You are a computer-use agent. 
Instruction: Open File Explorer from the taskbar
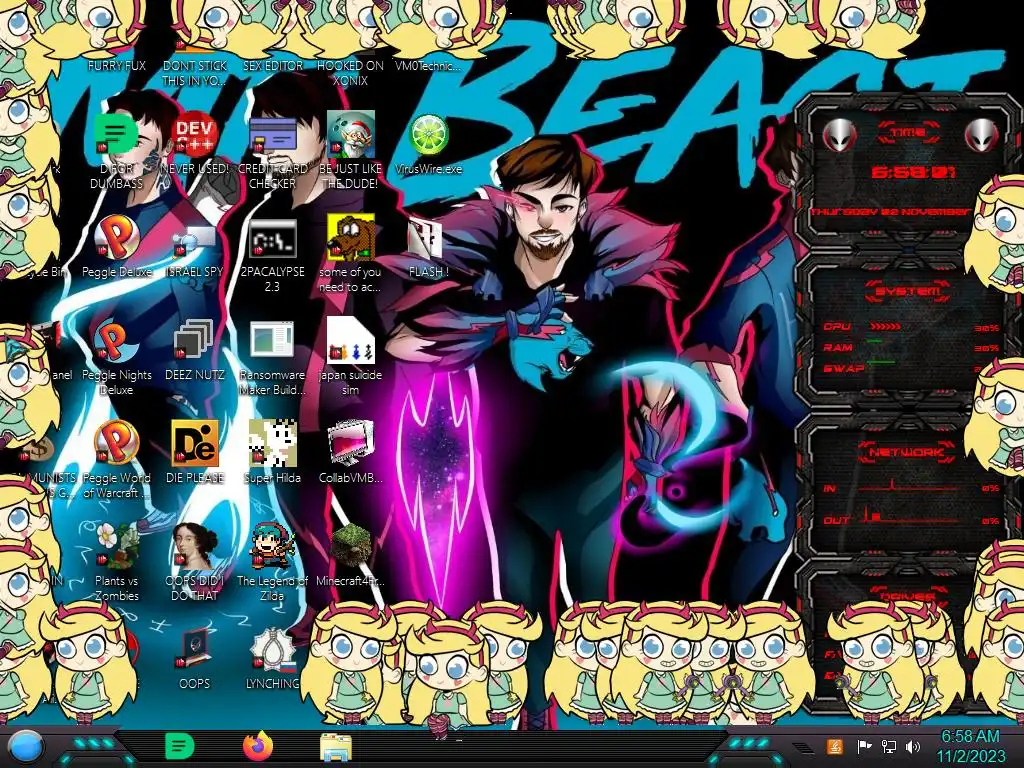(336, 747)
